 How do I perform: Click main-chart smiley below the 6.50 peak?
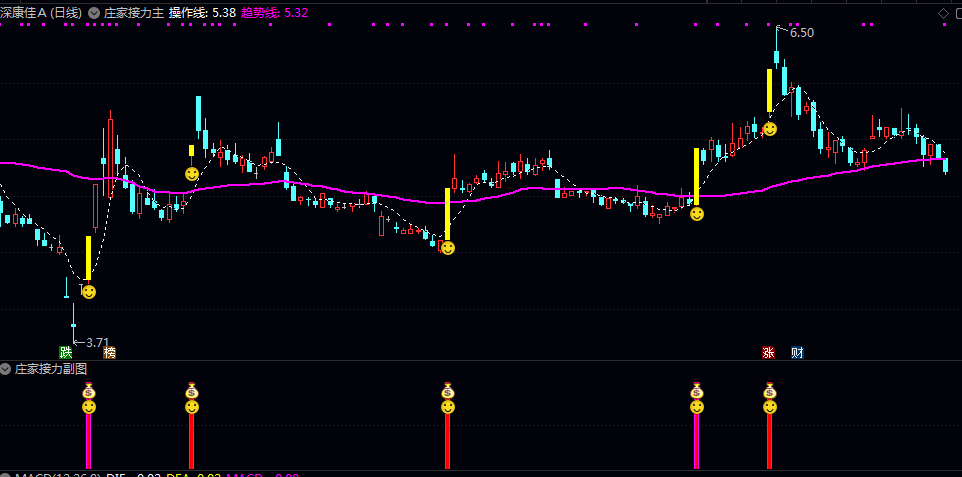769,129
